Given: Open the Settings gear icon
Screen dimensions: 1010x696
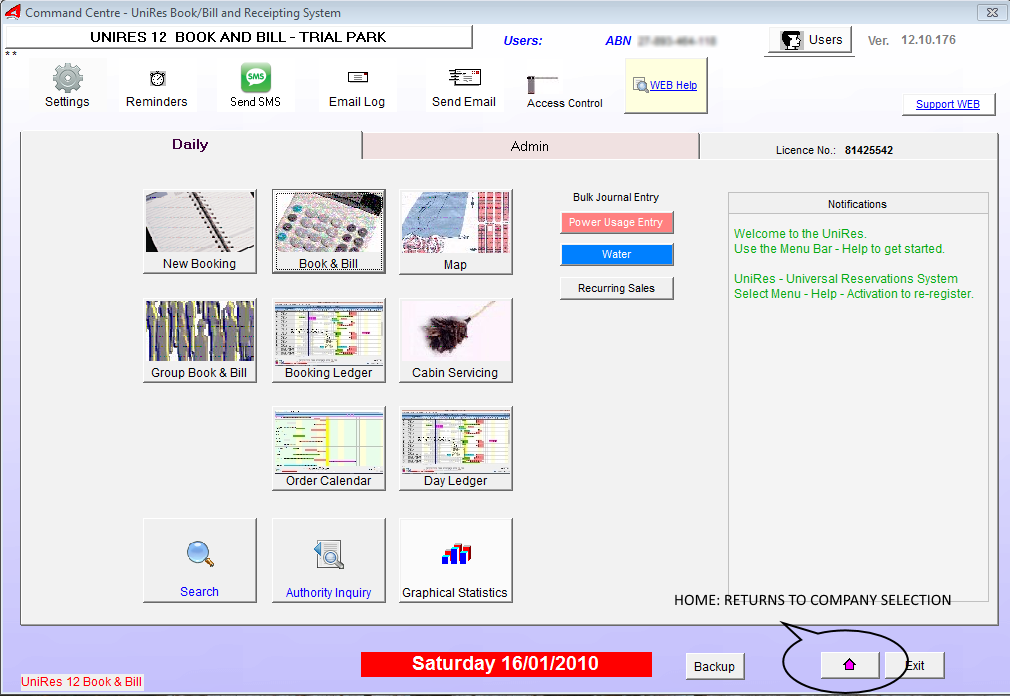Looking at the screenshot, I should (x=68, y=86).
